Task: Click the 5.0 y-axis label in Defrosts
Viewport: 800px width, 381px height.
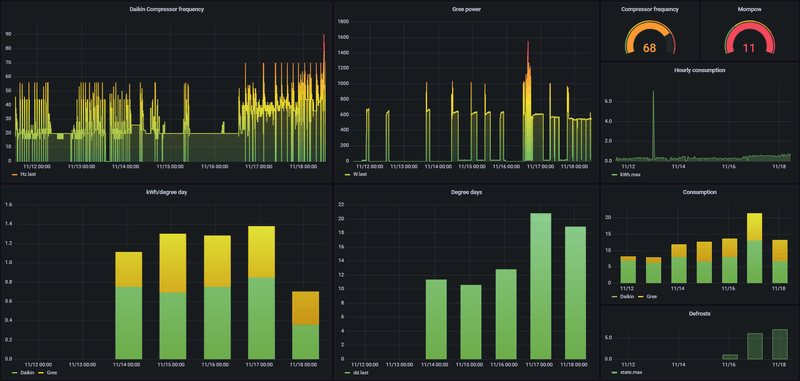Action: coord(608,338)
